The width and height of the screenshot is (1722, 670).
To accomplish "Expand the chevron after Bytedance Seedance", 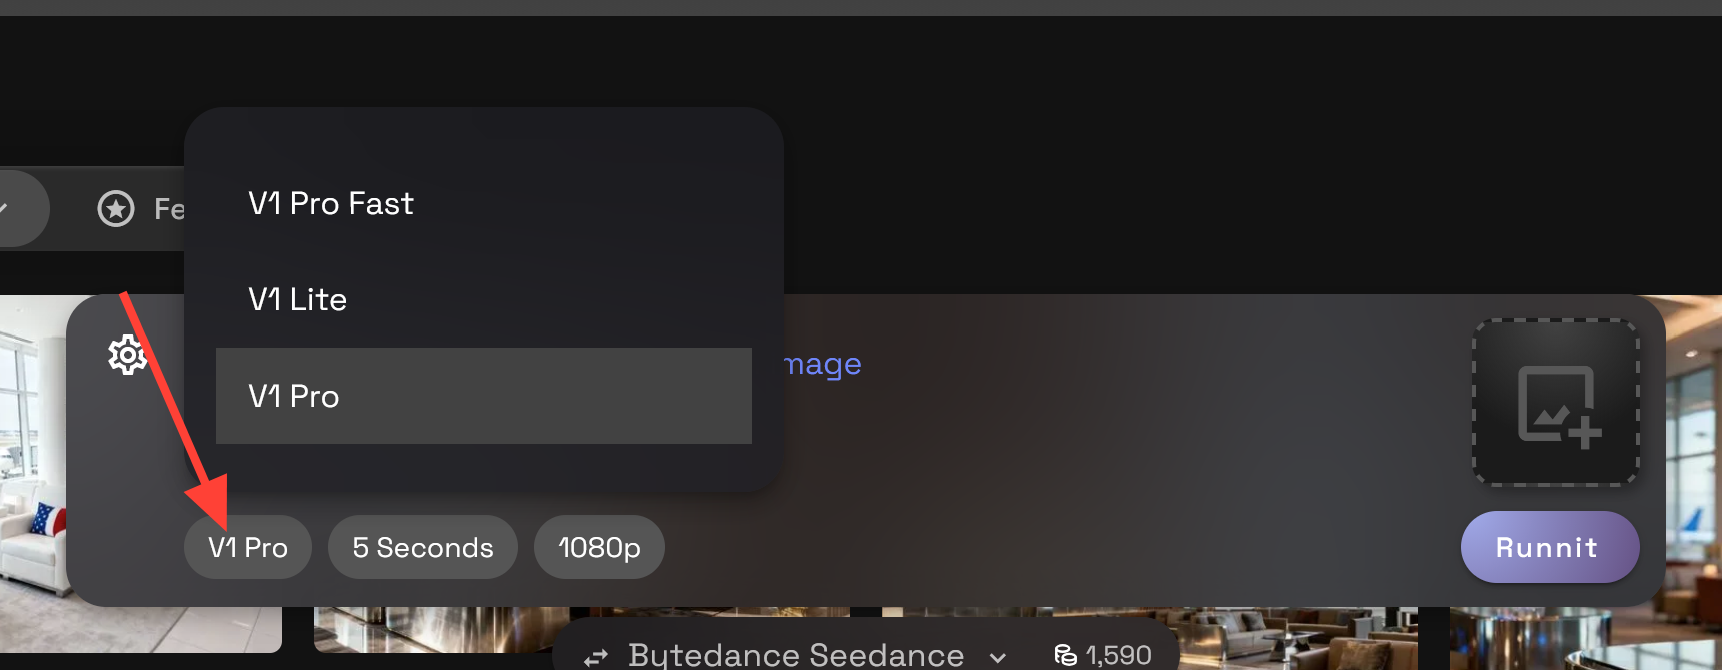I will [x=997, y=657].
